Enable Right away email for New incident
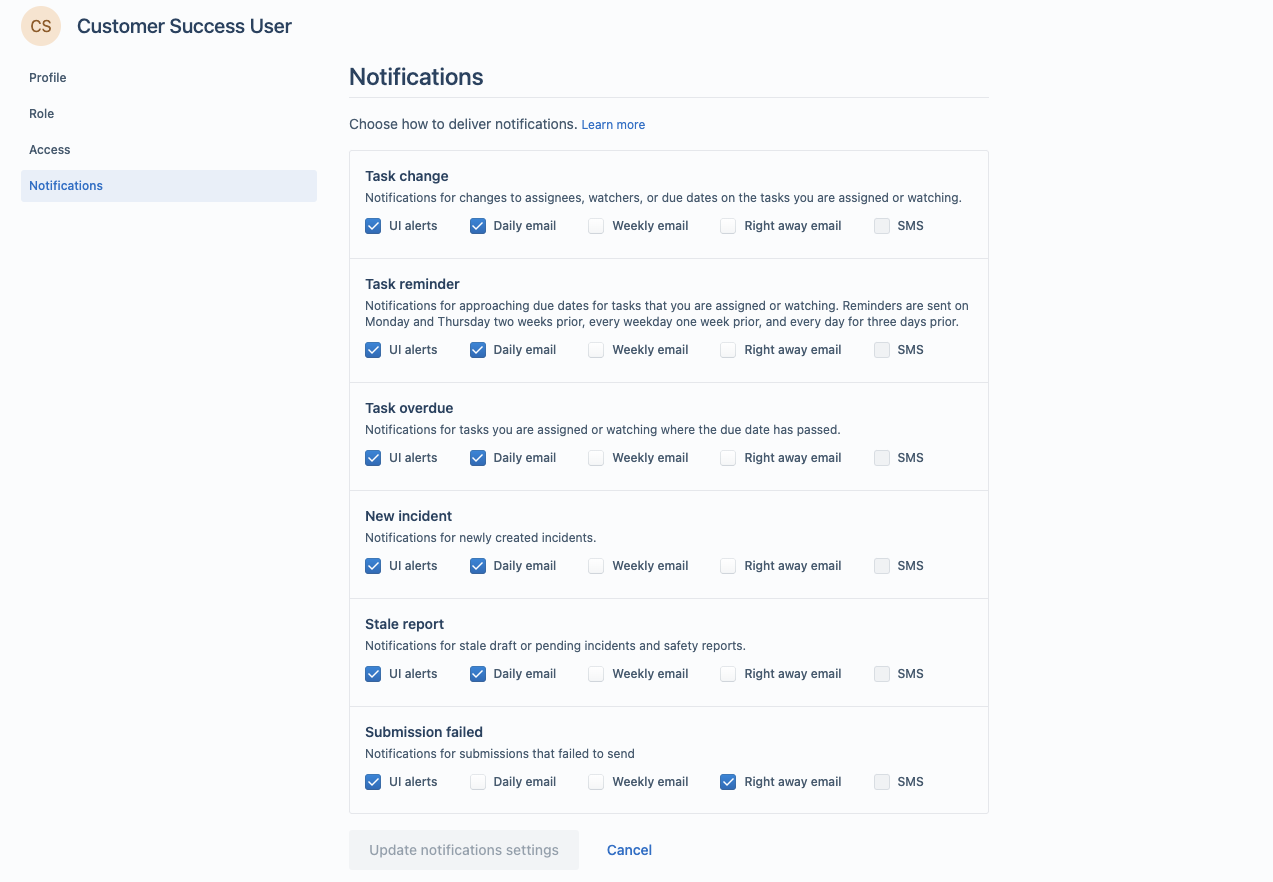Image resolution: width=1273 pixels, height=882 pixels. tap(728, 566)
